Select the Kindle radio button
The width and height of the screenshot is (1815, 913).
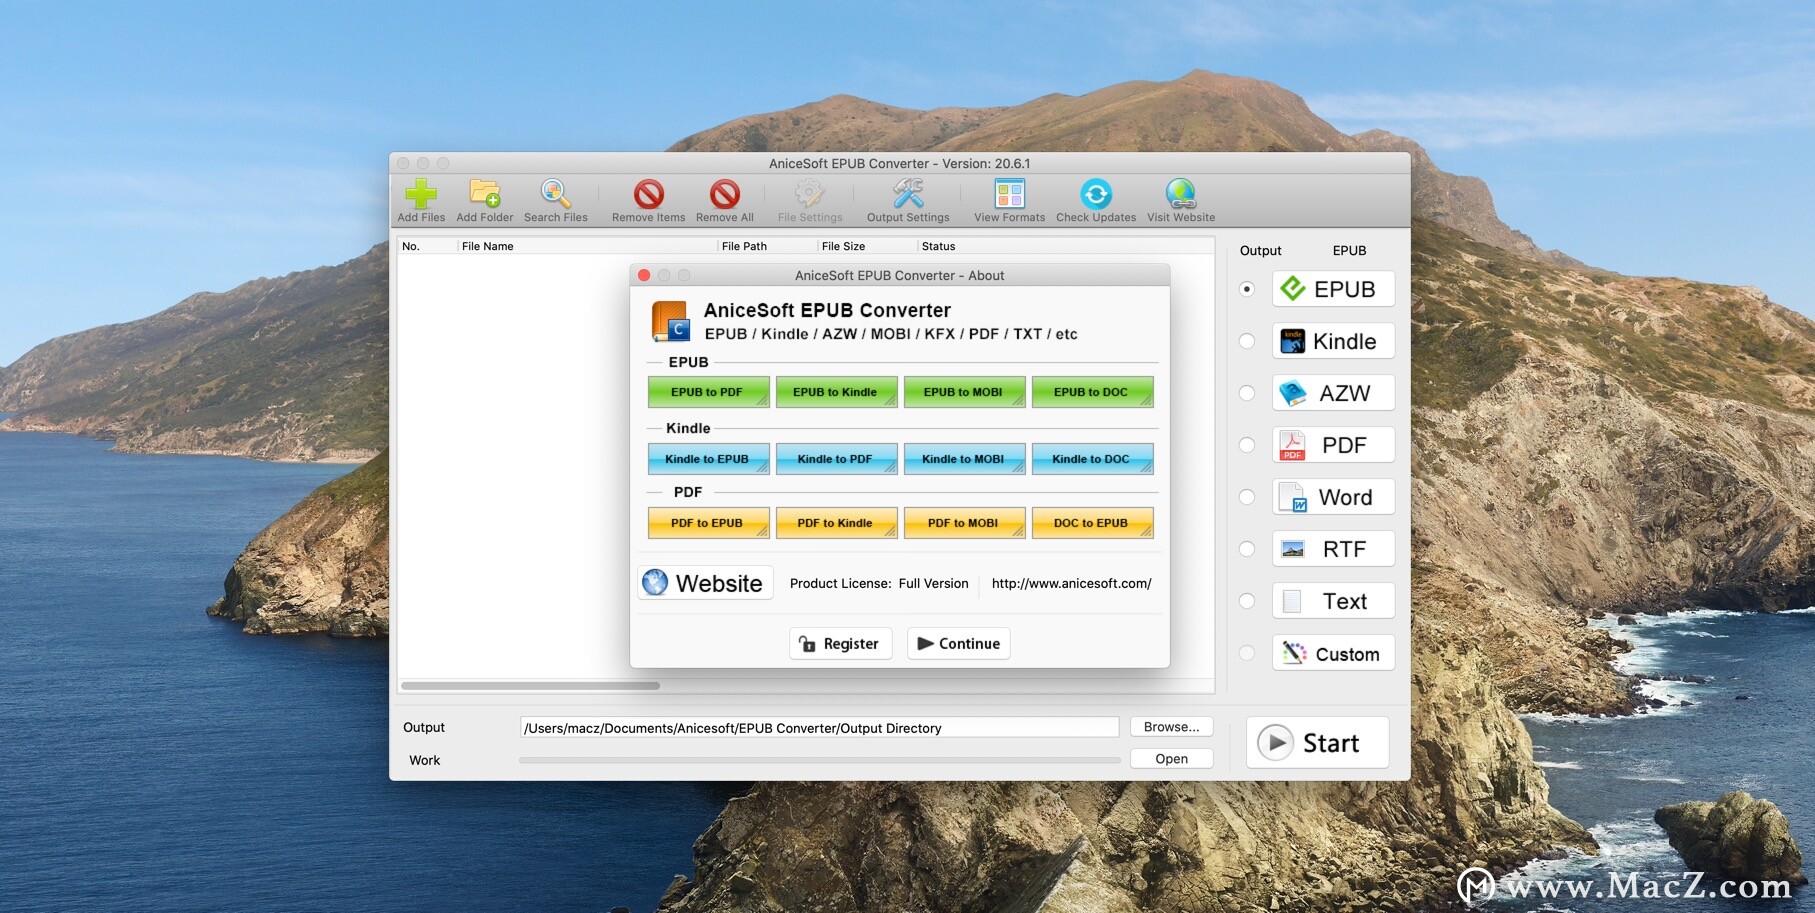(1247, 341)
